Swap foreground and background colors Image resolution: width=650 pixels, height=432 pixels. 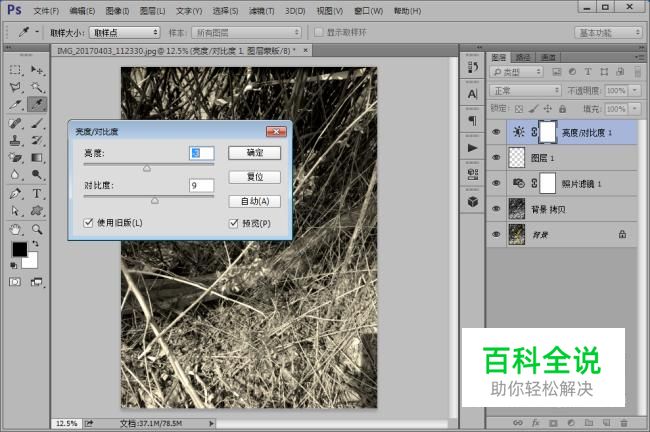pyautogui.click(x=35, y=244)
